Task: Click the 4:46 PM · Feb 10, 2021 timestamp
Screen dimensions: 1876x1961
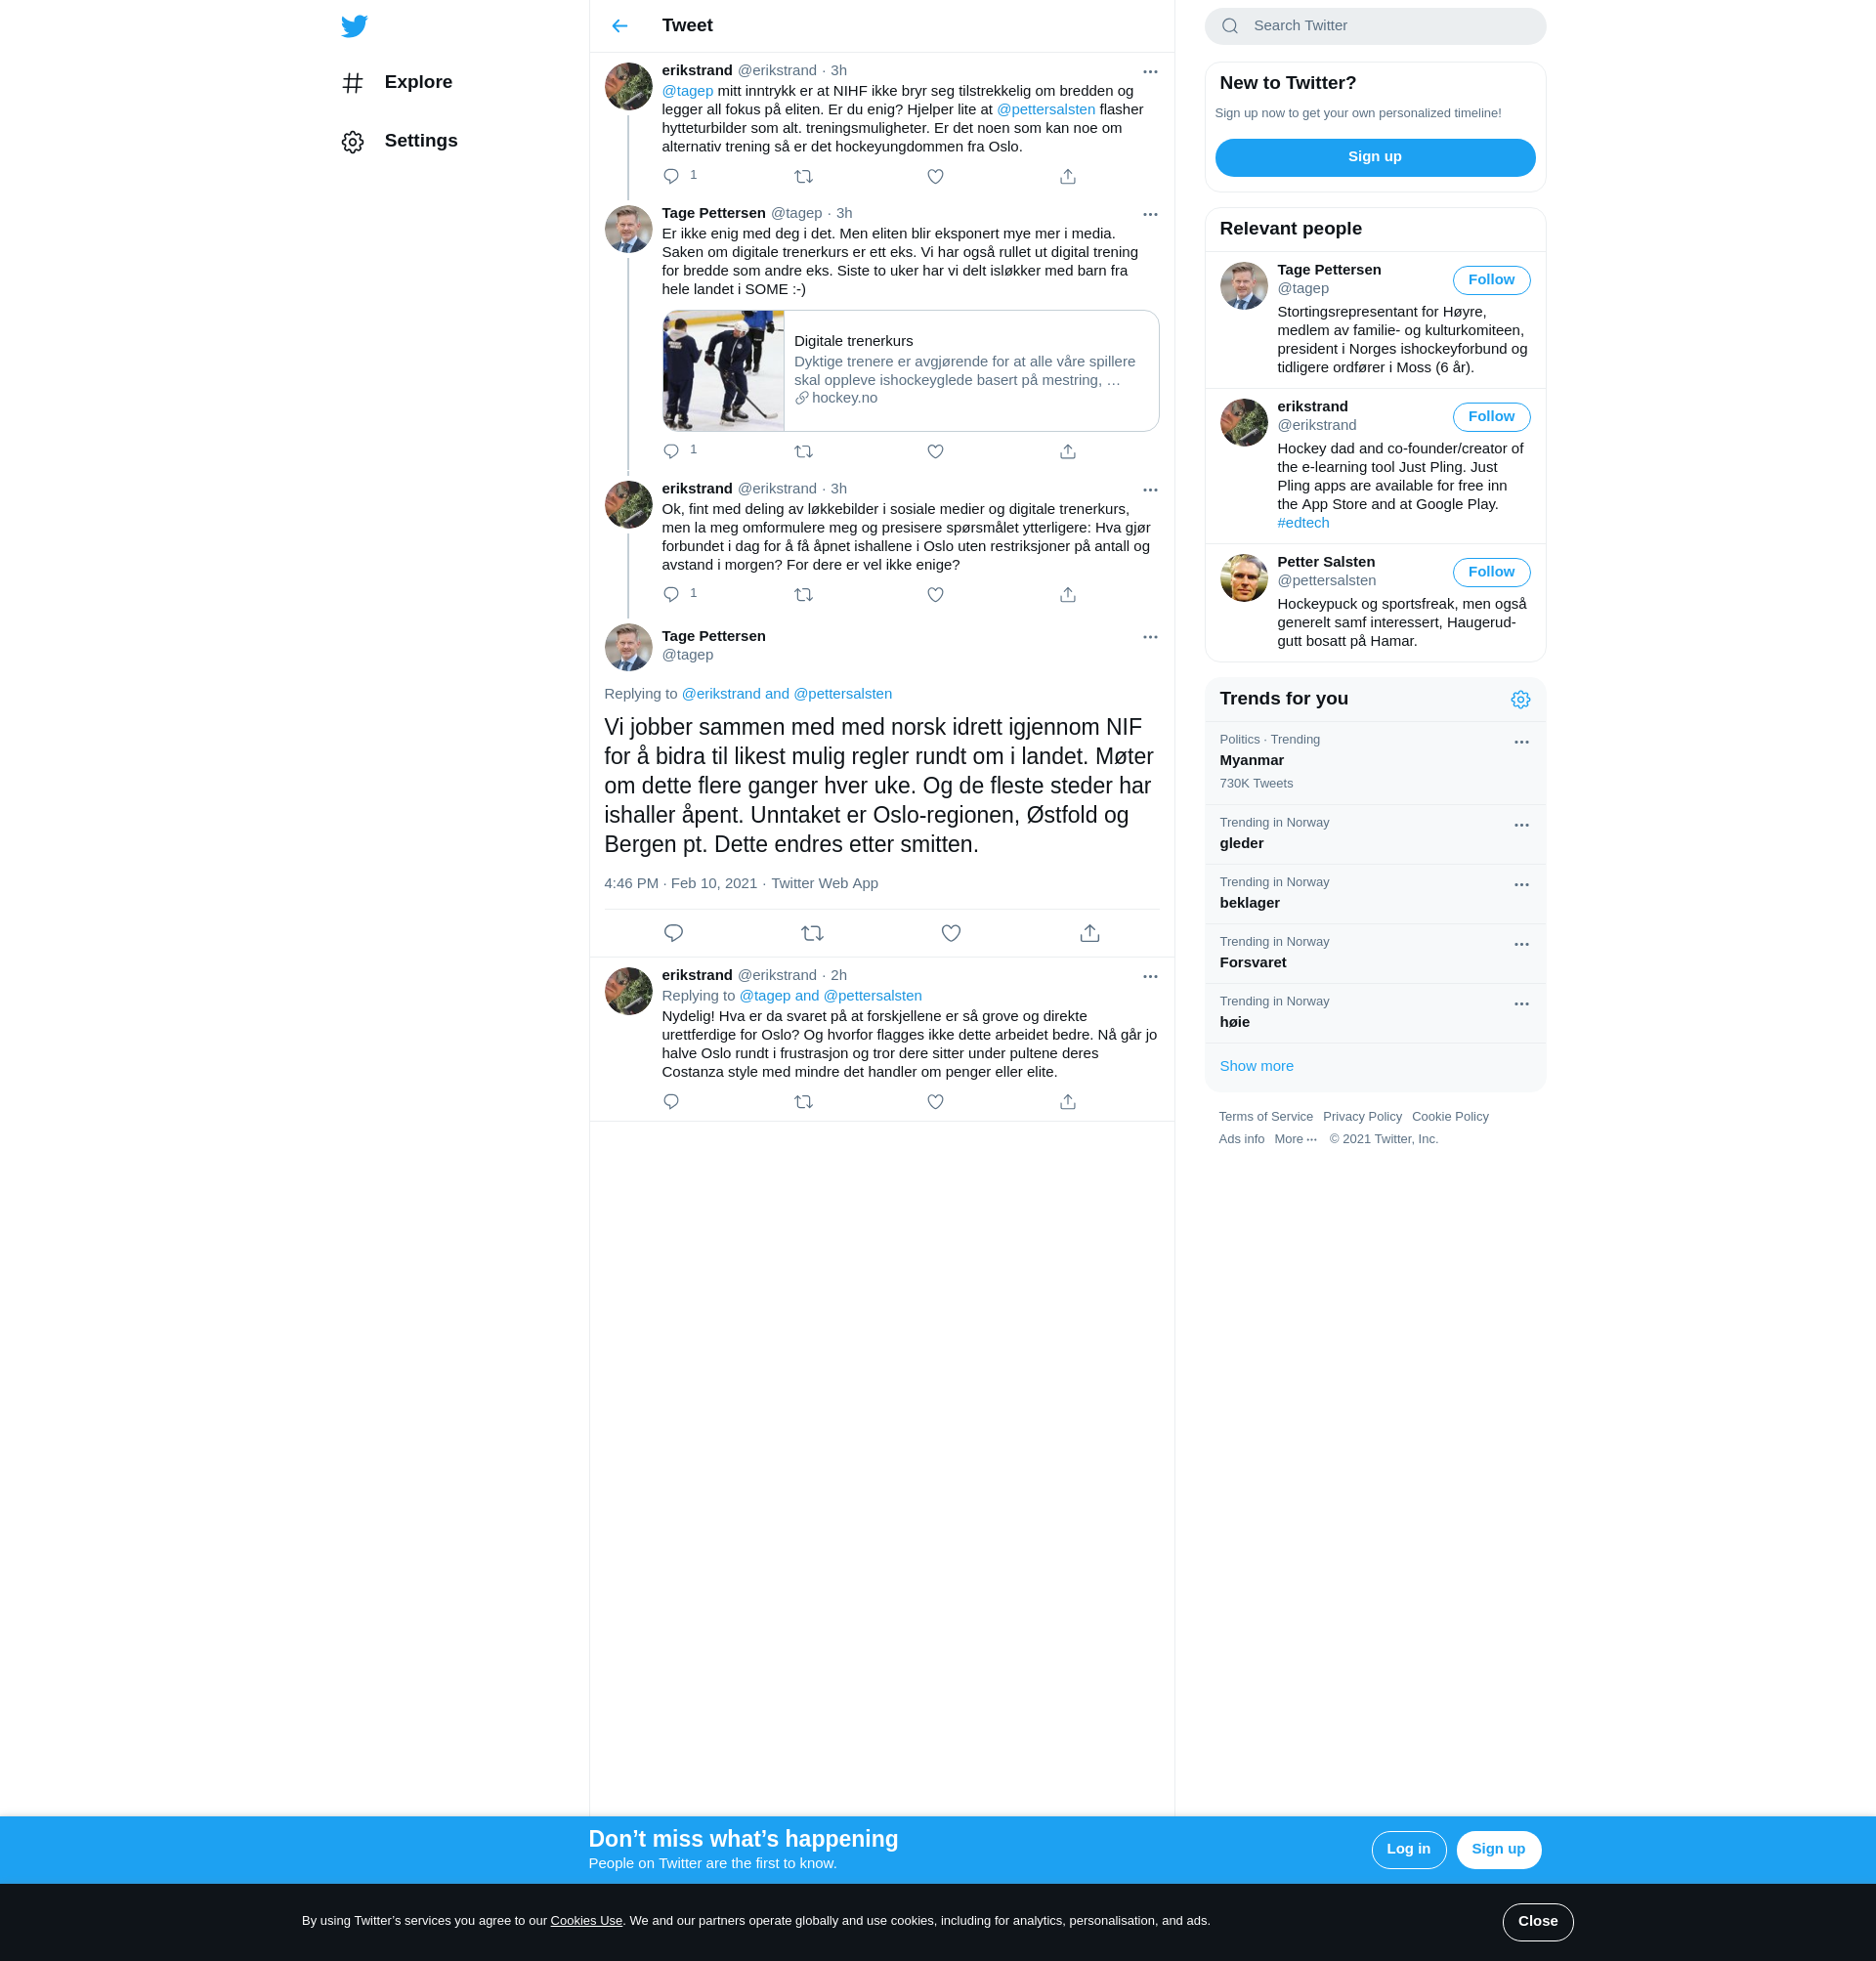Action: click(680, 883)
